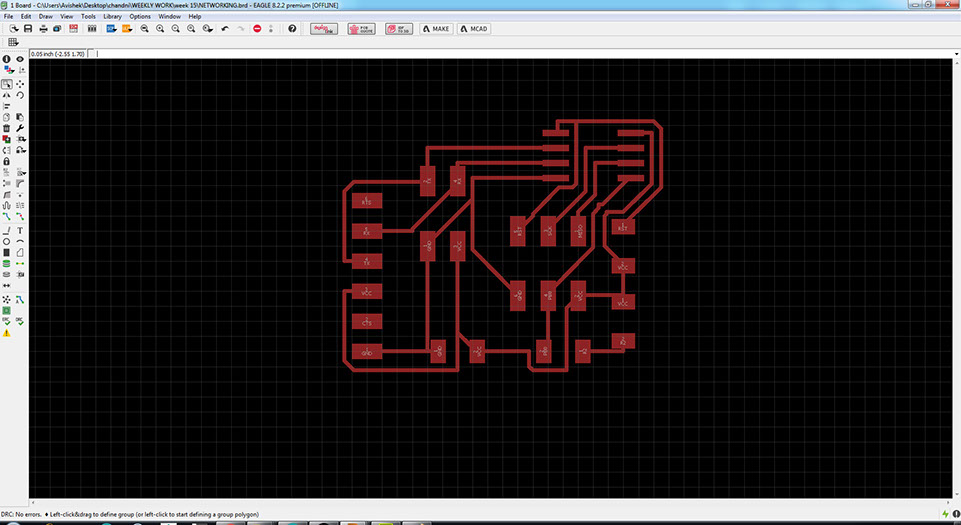
Task: Open the Options menu
Action: tap(140, 17)
